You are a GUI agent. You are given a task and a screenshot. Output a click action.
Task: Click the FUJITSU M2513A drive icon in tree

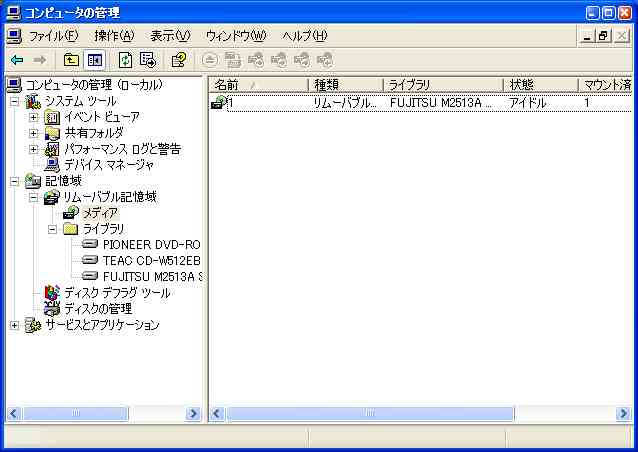tap(90, 276)
